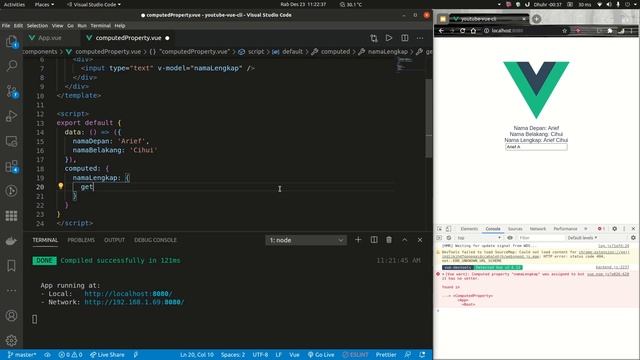The height and width of the screenshot is (360, 640).
Task: Open the DevTools Network tab
Action: coord(538,229)
